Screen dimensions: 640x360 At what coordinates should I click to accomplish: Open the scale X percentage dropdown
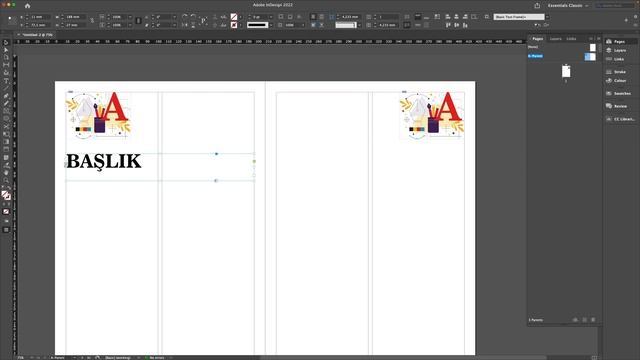pos(130,17)
